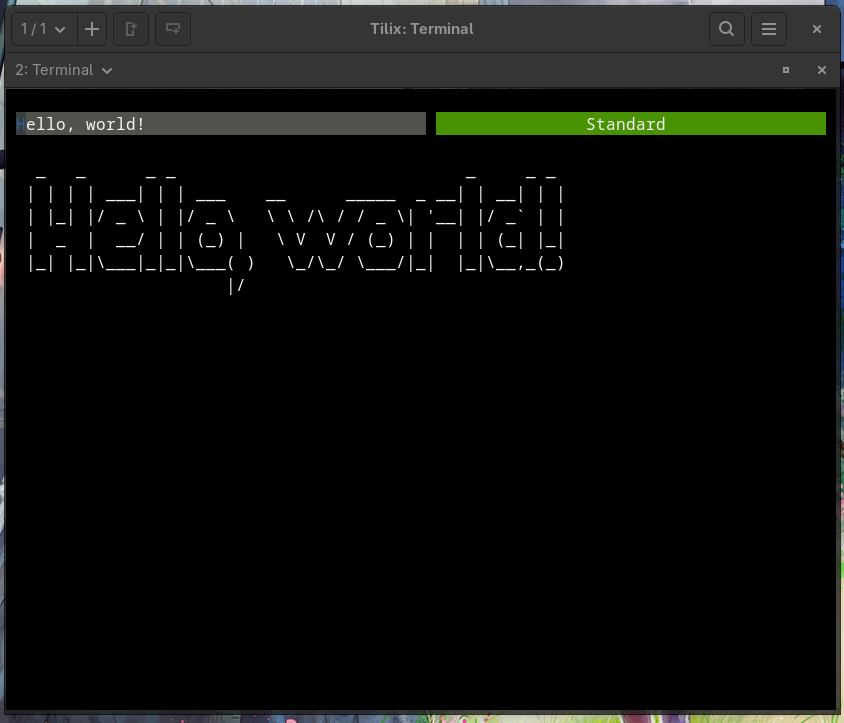Viewport: 844px width, 723px height.
Task: Click the add terminal down icon
Action: (x=173, y=29)
